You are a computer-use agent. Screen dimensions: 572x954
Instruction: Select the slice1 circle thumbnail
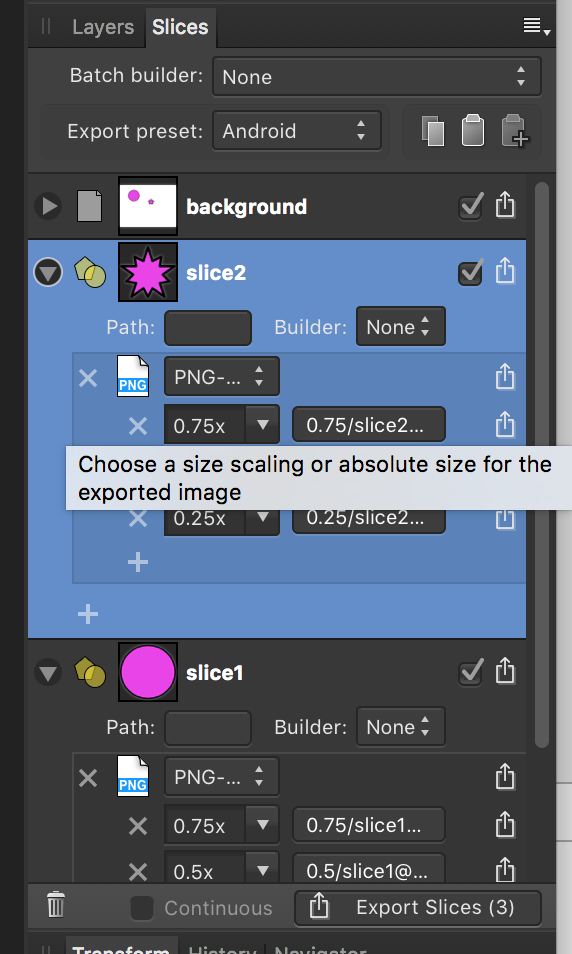[148, 672]
